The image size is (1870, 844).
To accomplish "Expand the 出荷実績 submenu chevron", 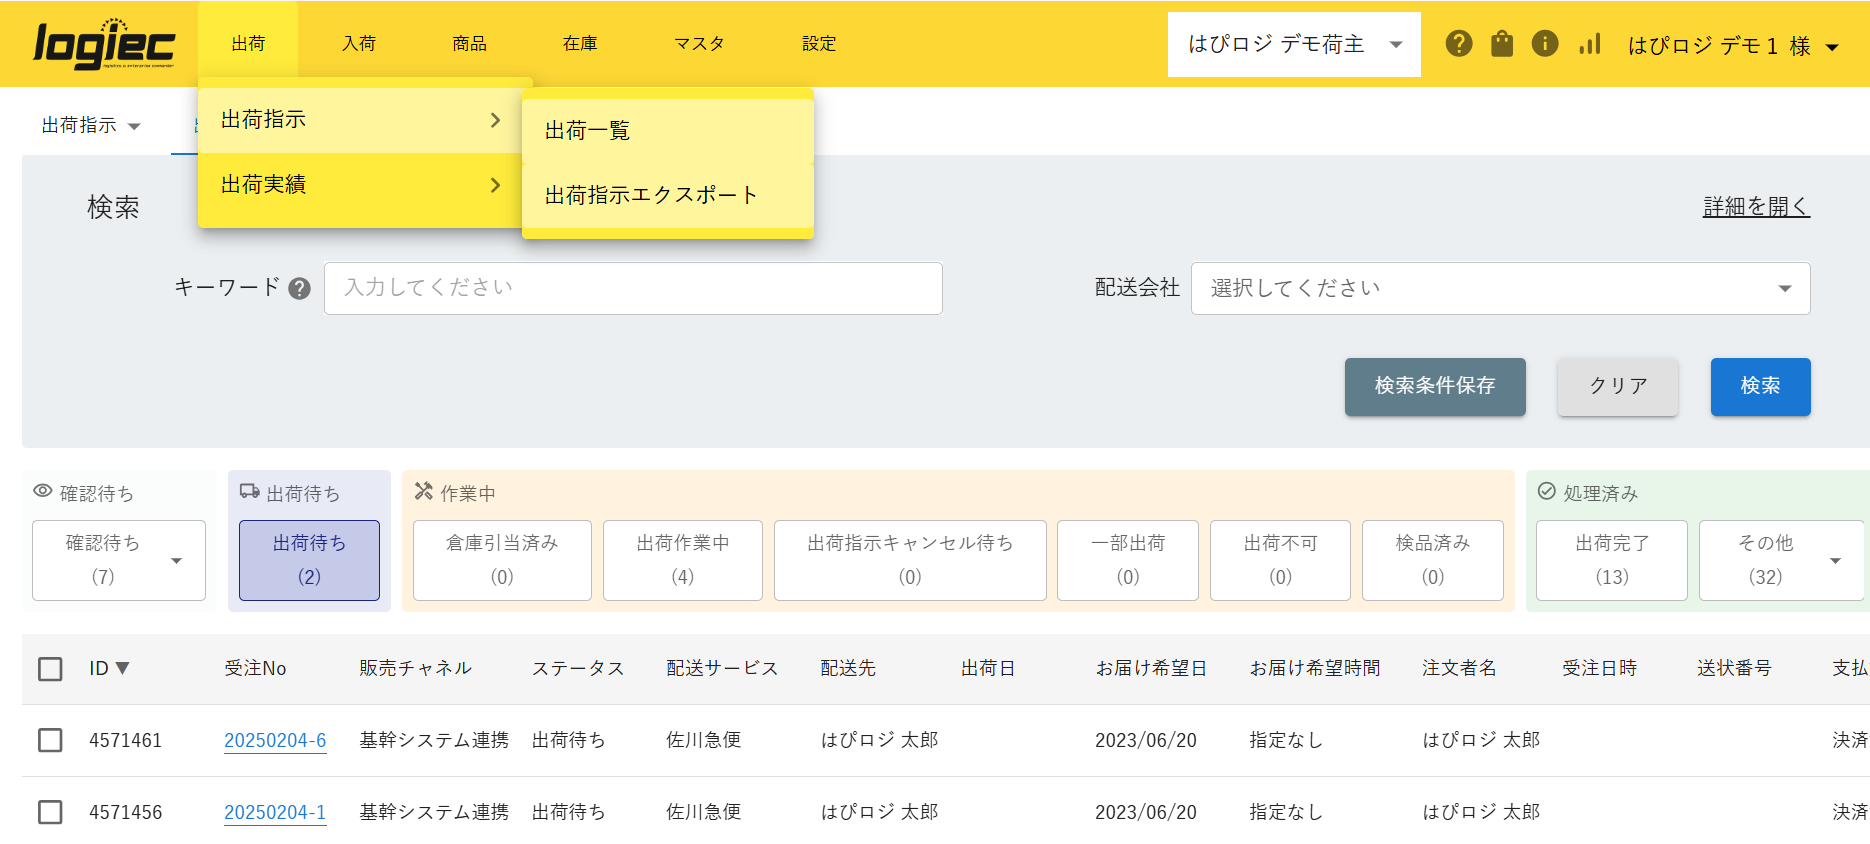I will coord(495,185).
